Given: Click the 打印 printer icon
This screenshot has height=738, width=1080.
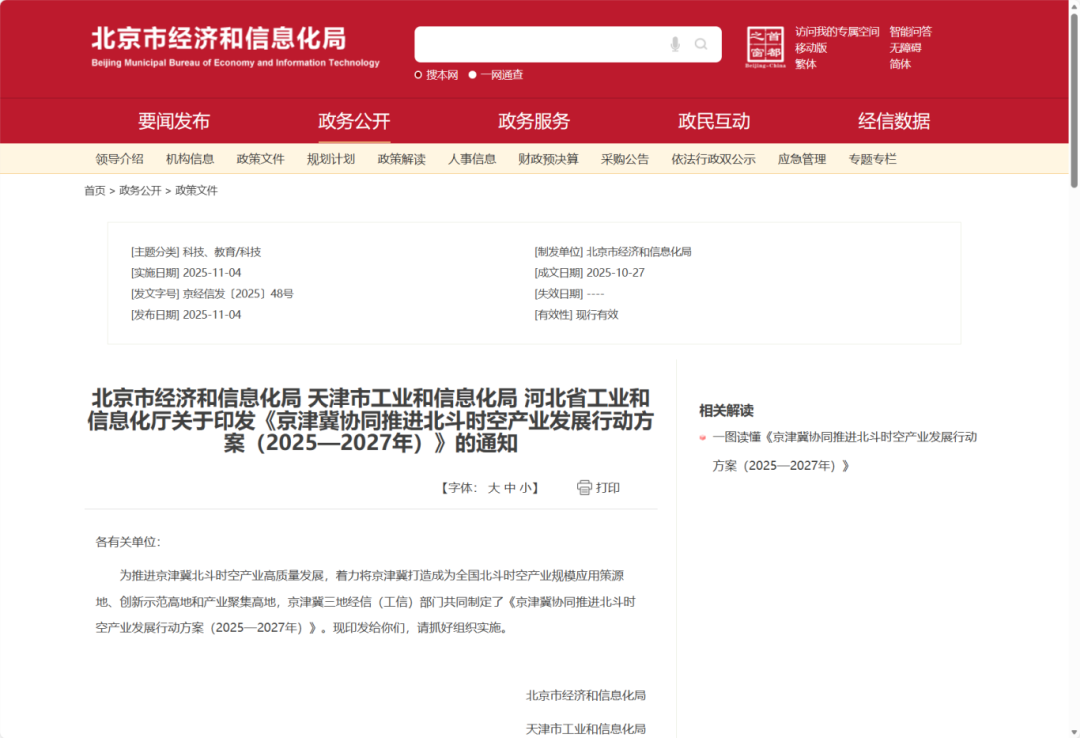Looking at the screenshot, I should [x=584, y=487].
